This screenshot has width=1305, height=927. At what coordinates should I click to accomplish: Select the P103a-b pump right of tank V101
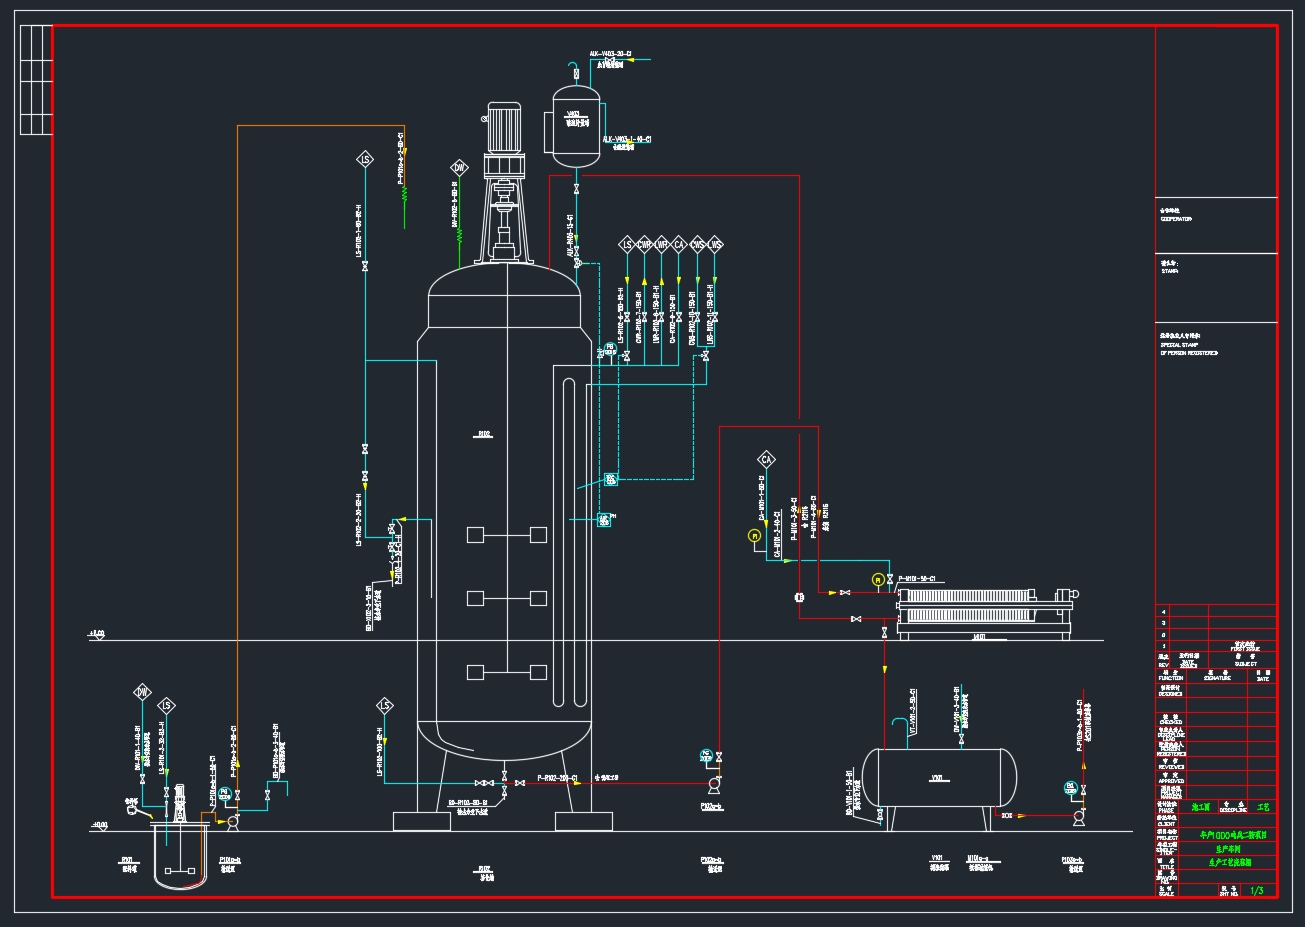tap(1078, 817)
